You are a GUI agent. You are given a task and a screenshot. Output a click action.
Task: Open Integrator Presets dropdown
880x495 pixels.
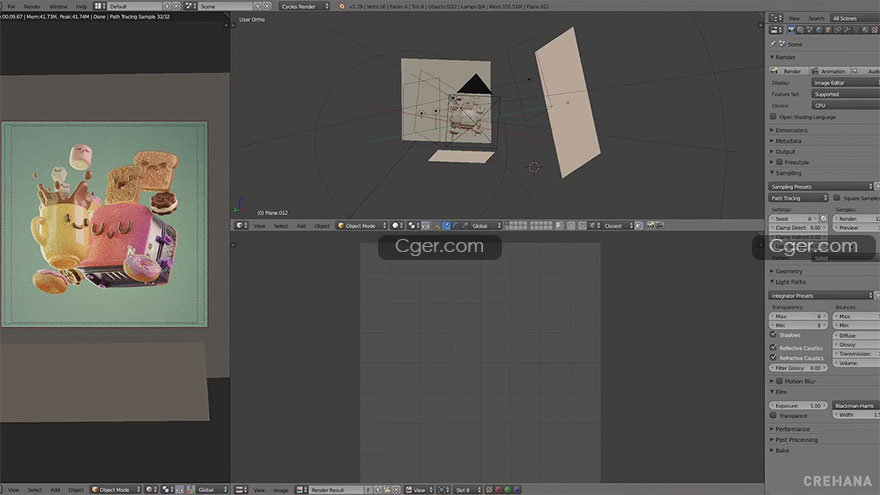[821, 295]
